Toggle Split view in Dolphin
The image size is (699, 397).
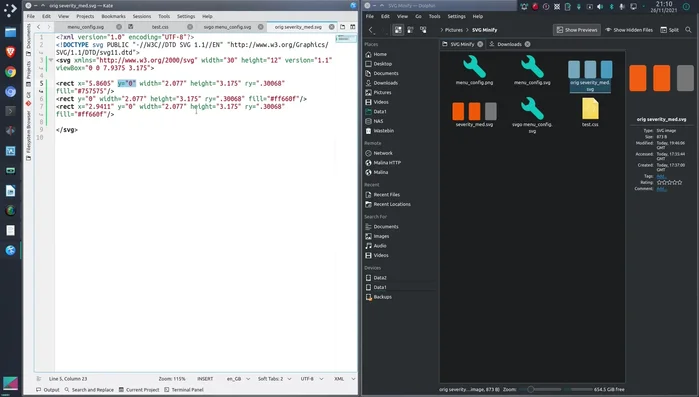coord(670,30)
